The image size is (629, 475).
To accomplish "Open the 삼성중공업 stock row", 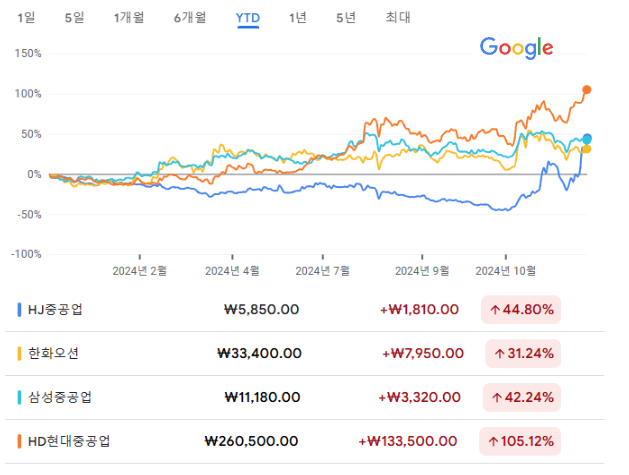I will pyautogui.click(x=304, y=398).
